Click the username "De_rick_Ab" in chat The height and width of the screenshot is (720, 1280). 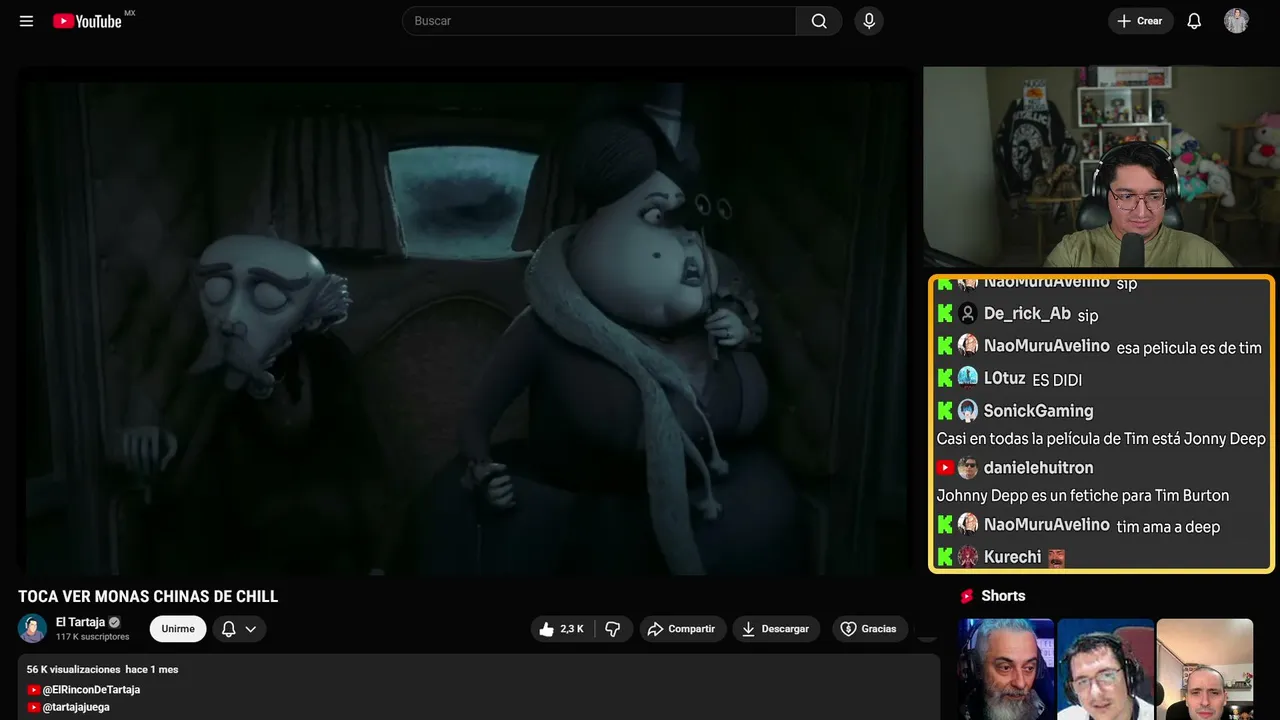tap(1027, 314)
